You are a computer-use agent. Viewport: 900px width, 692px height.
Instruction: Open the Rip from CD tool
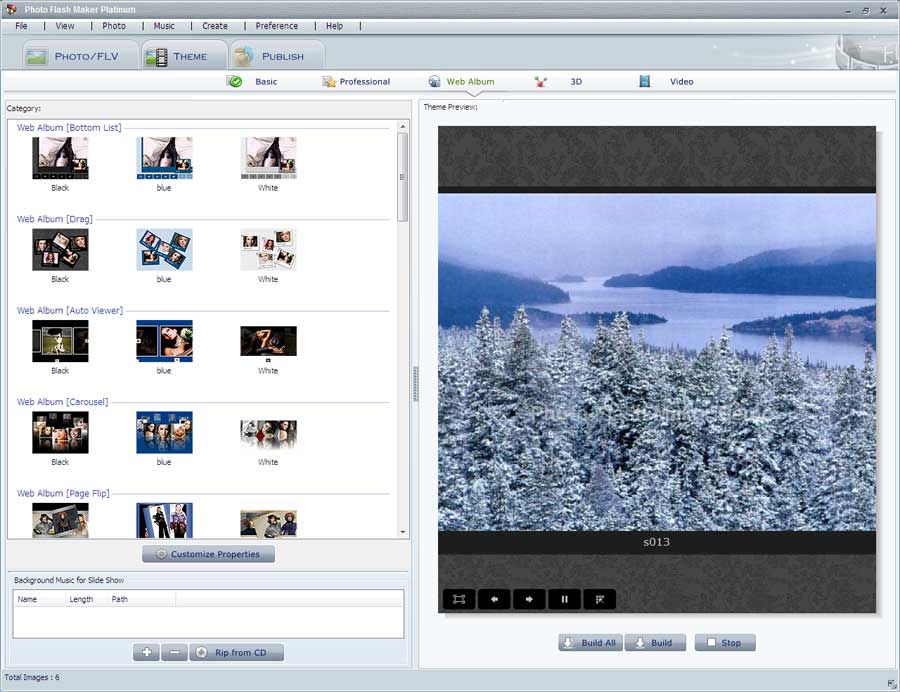[x=237, y=651]
